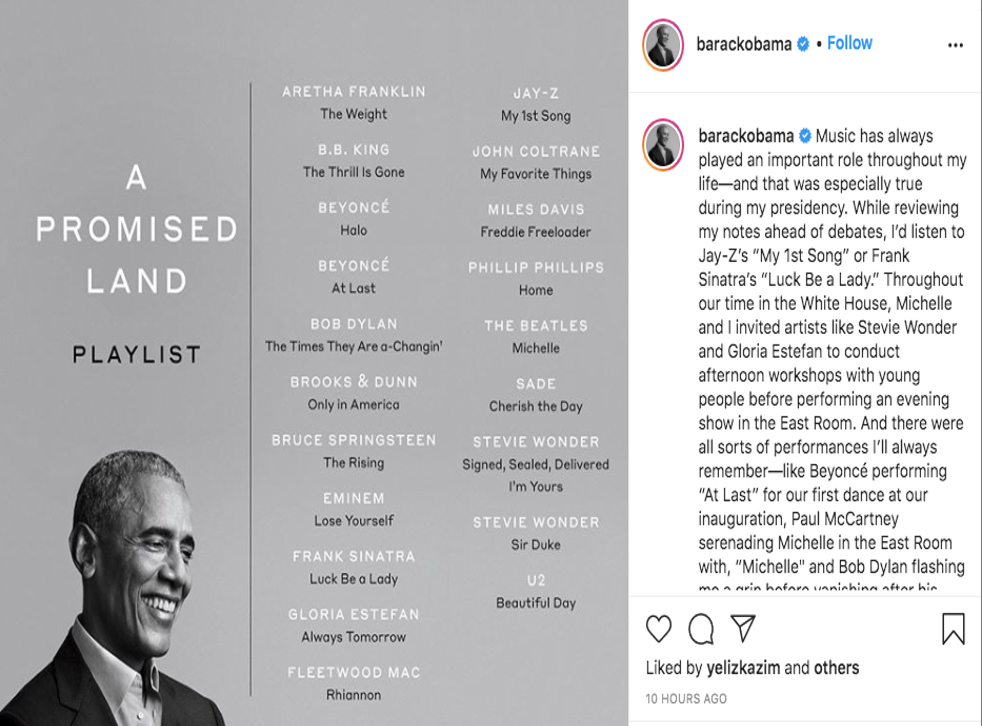982x726 pixels.
Task: Click the caption's profile avatar
Action: coord(662,145)
